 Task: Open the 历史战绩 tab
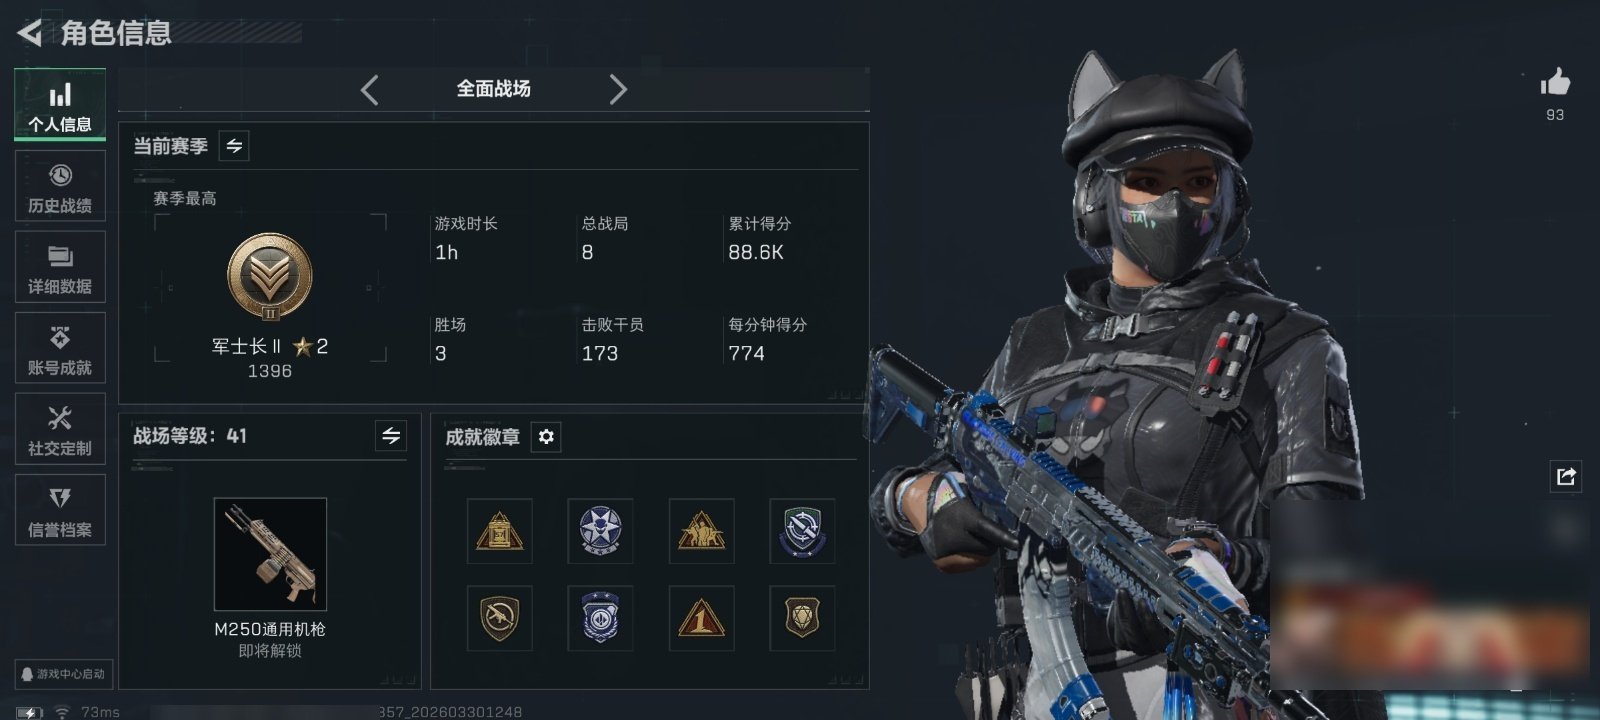[60, 186]
